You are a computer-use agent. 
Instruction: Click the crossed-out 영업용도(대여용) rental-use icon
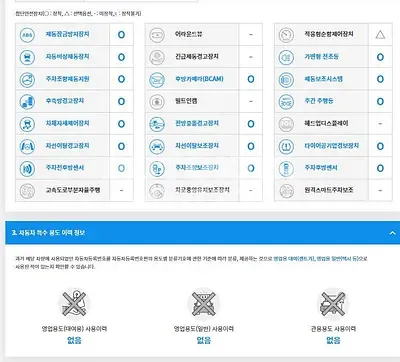tap(74, 304)
